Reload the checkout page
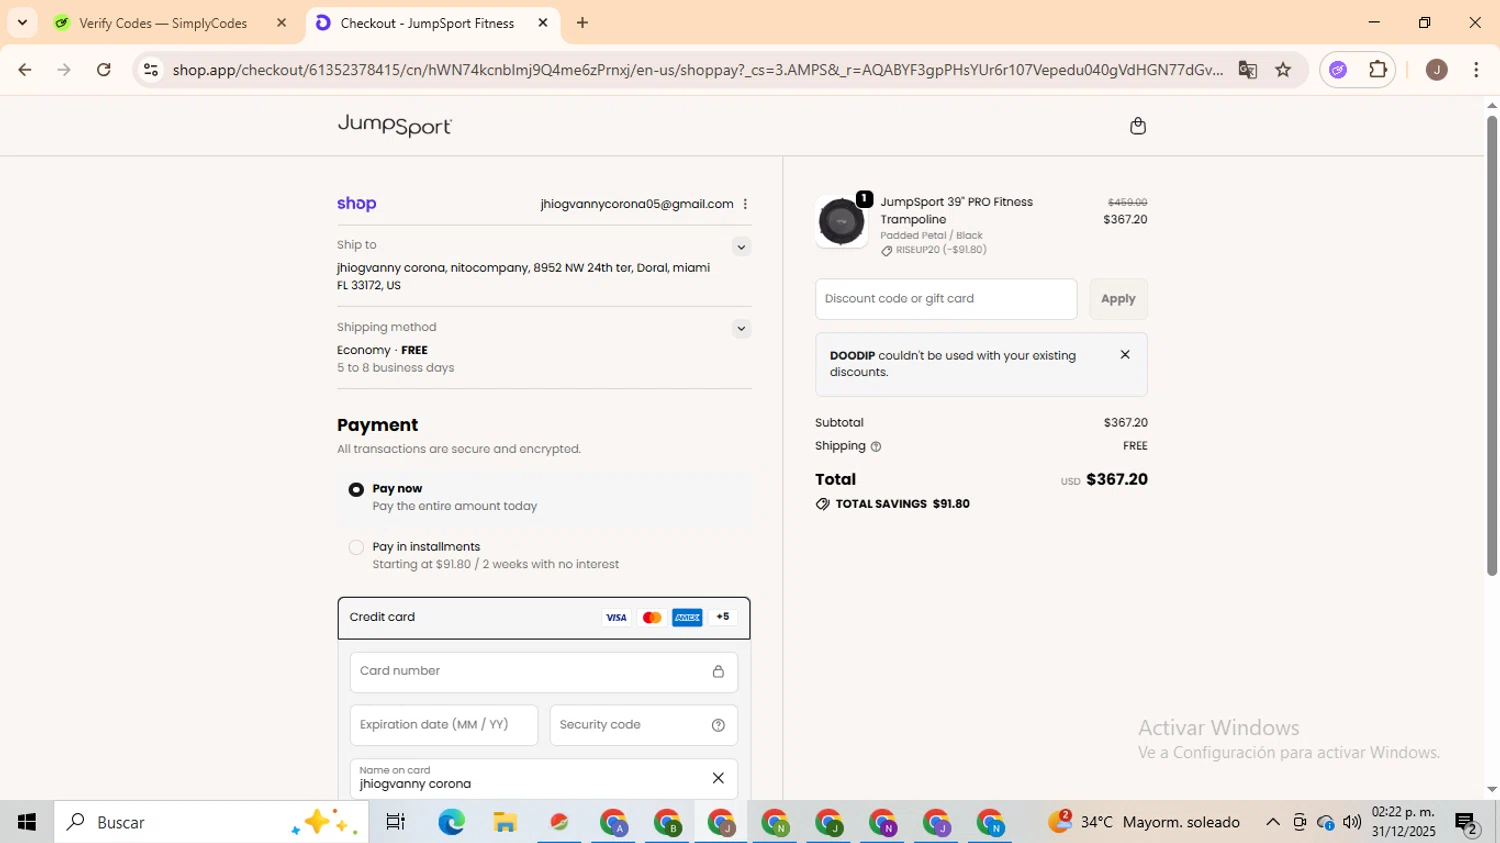 pyautogui.click(x=104, y=70)
